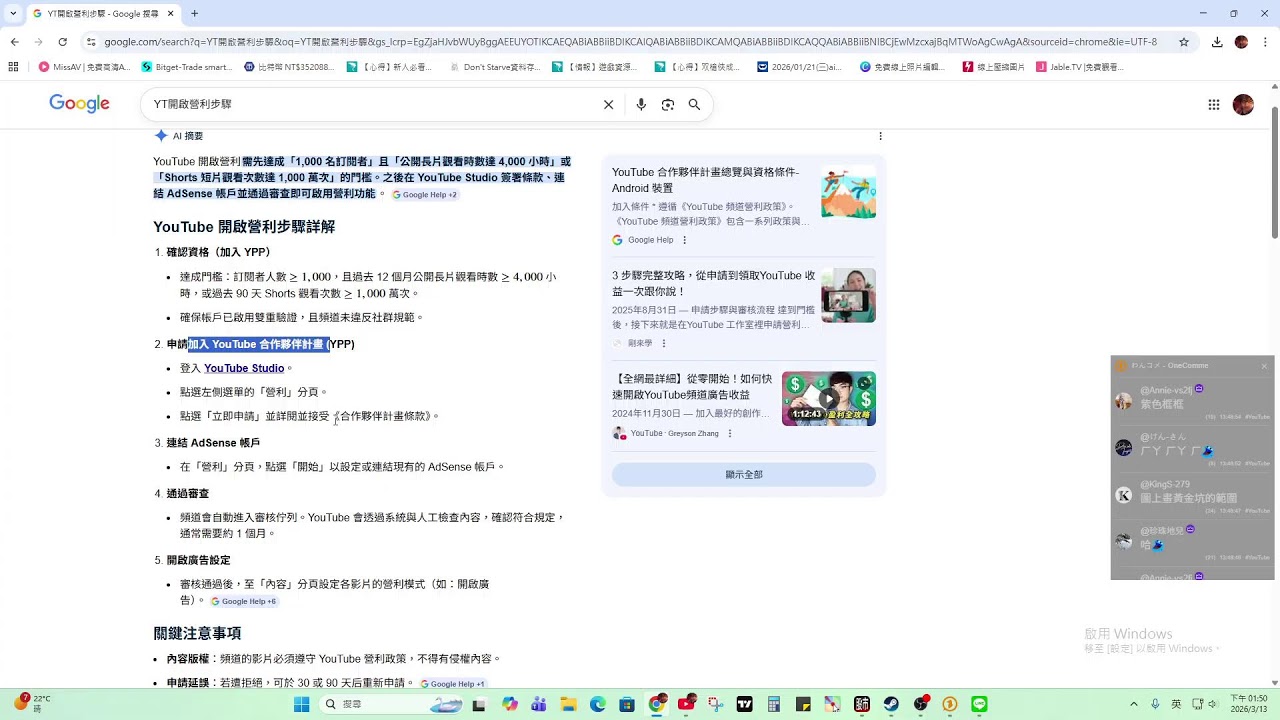
Task: Open the 2026/01/21 bookmark
Action: 800,67
